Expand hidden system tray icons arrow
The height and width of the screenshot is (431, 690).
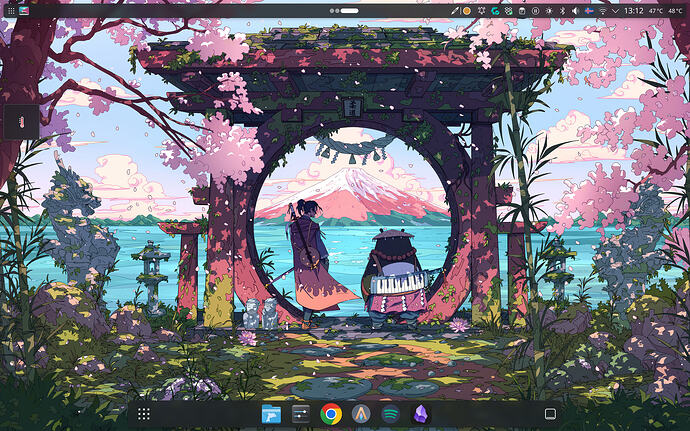point(616,11)
